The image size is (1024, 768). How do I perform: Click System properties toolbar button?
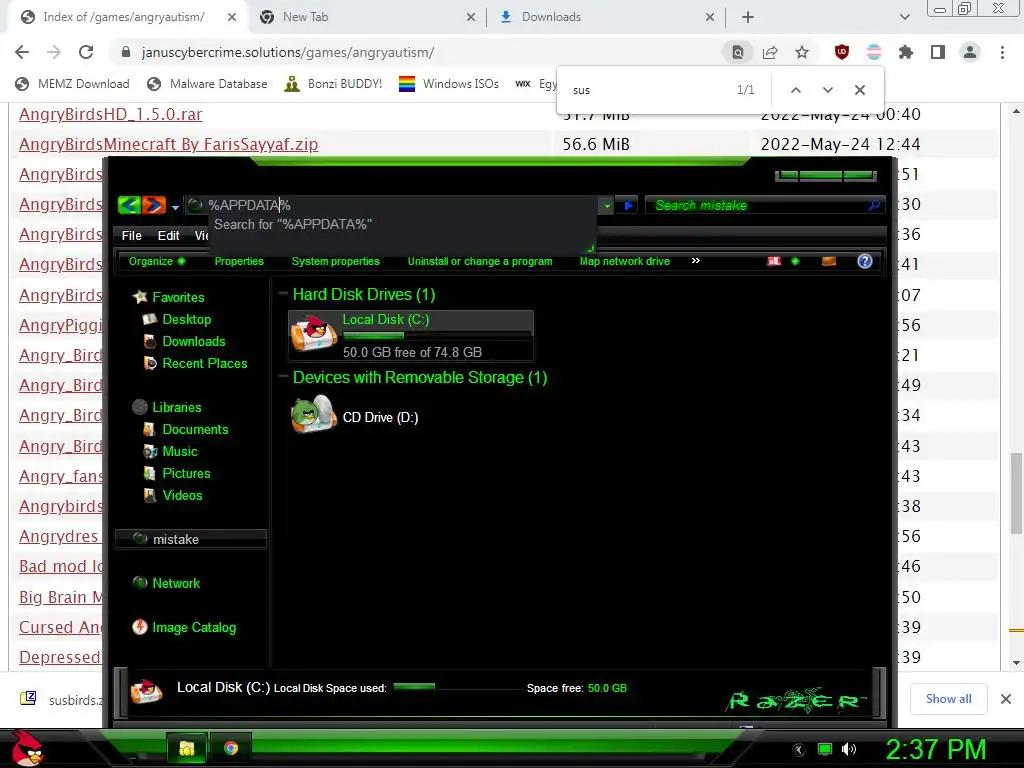[x=336, y=261]
